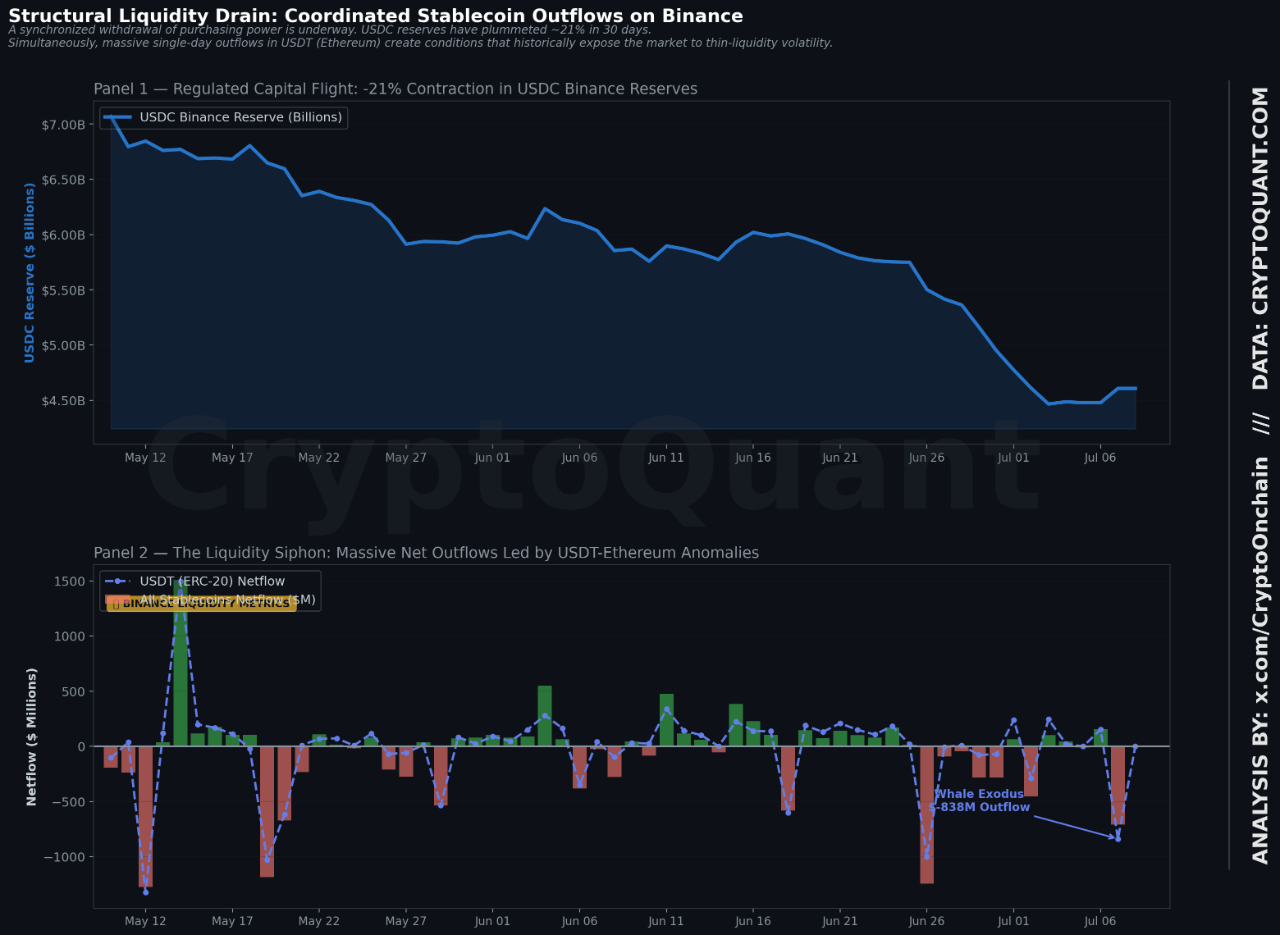Click 'May 27' date under the USDC reserve chart
Screen dimensions: 1280x935
[405, 458]
